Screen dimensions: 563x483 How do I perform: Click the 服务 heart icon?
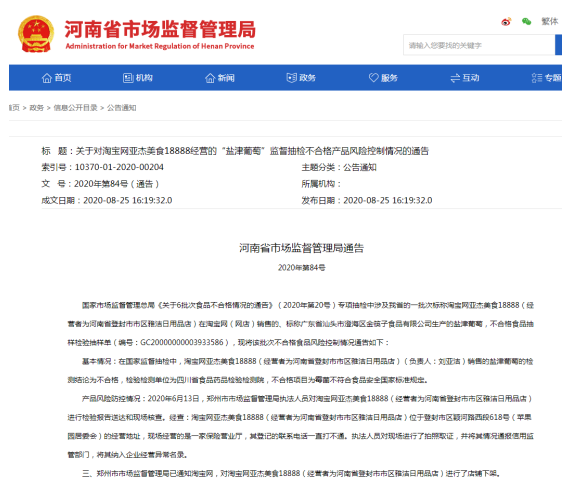(x=374, y=78)
